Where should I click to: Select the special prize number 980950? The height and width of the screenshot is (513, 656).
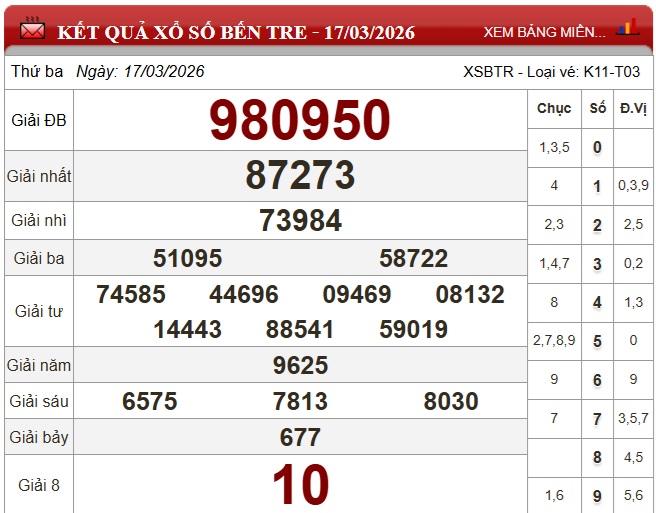(x=299, y=120)
